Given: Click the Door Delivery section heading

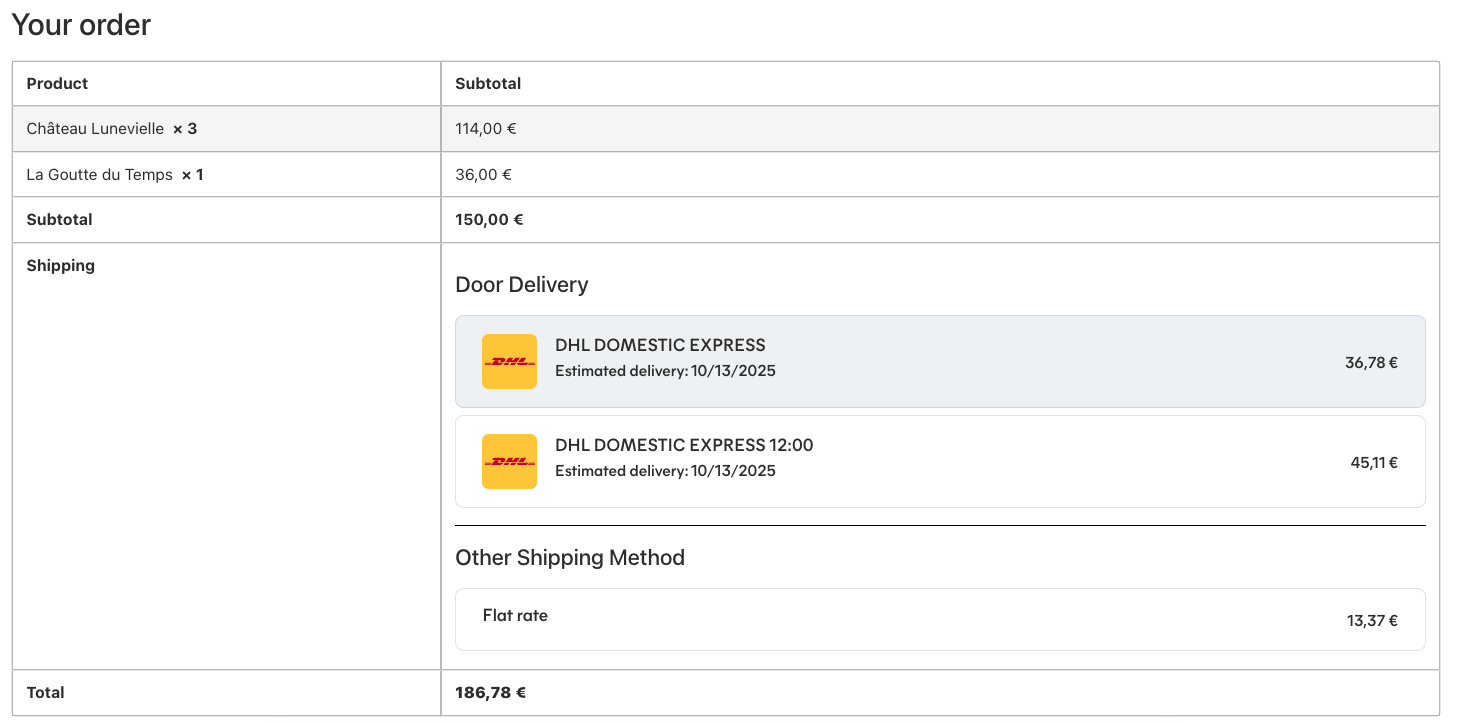Looking at the screenshot, I should pyautogui.click(x=521, y=285).
